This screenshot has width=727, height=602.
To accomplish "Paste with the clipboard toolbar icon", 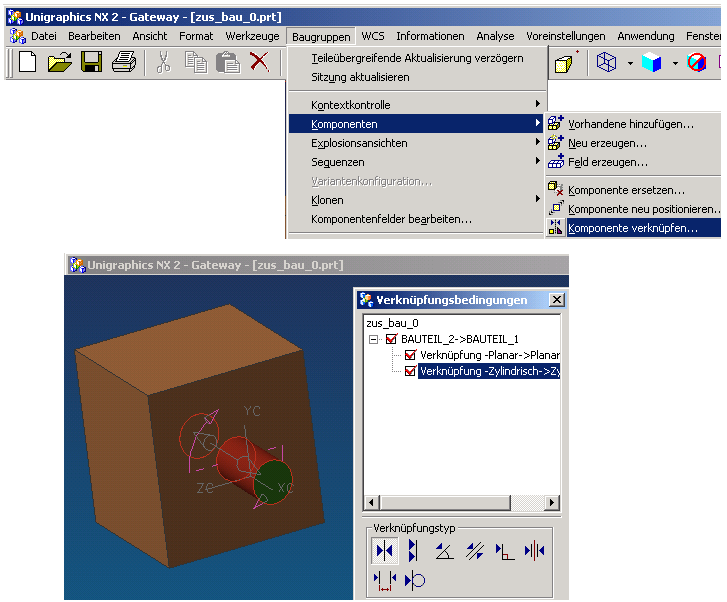I will pos(228,62).
